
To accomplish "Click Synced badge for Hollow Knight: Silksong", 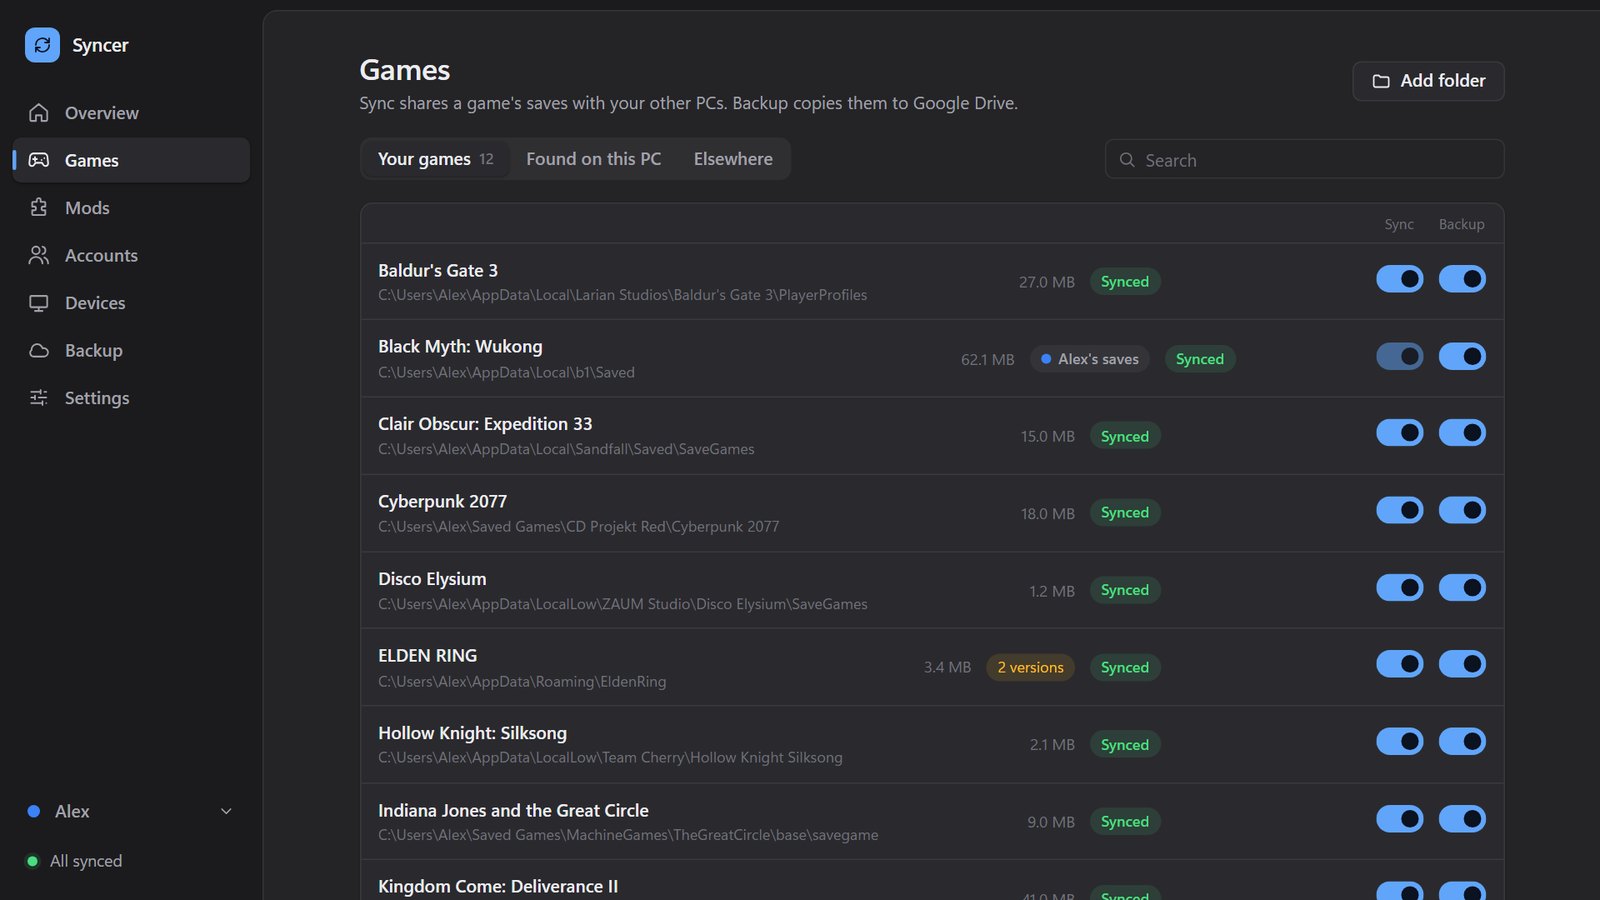I will (x=1125, y=745).
